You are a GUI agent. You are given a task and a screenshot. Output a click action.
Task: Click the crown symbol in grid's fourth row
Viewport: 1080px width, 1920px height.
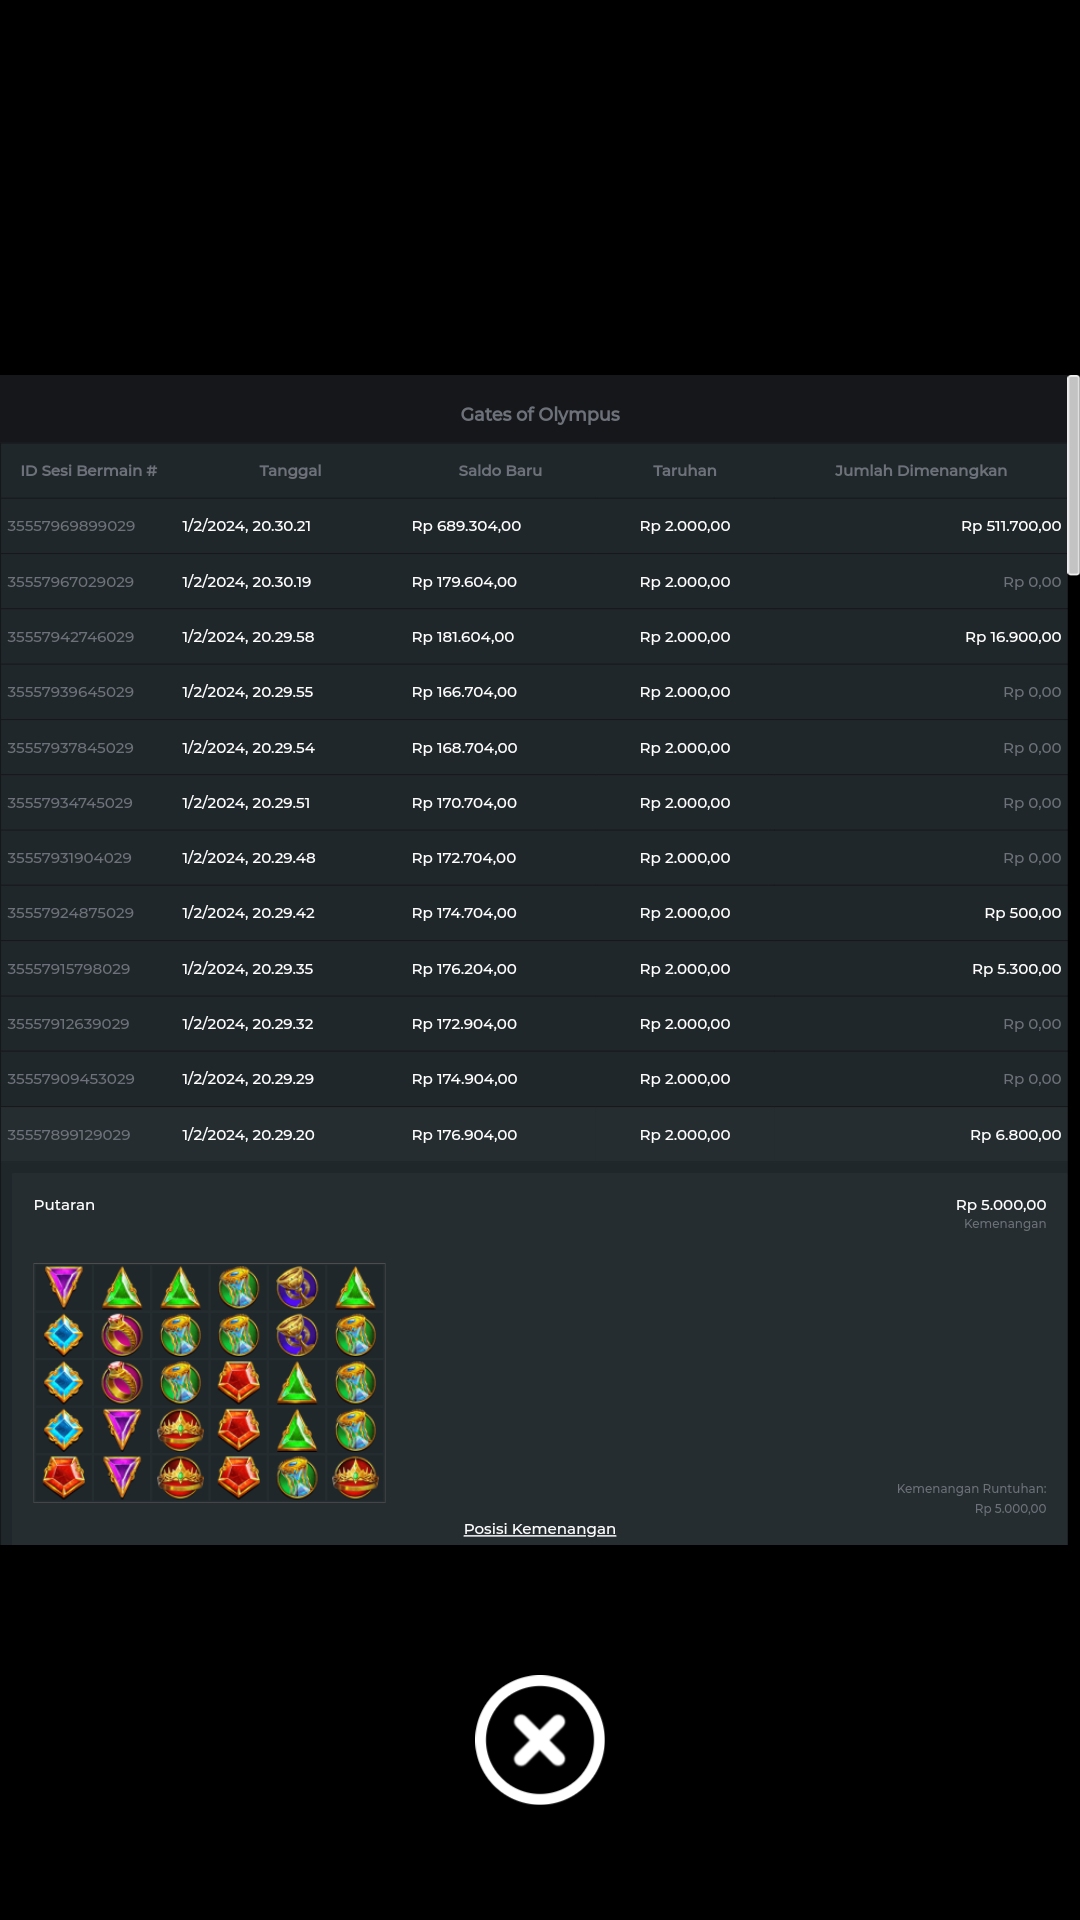[181, 1430]
